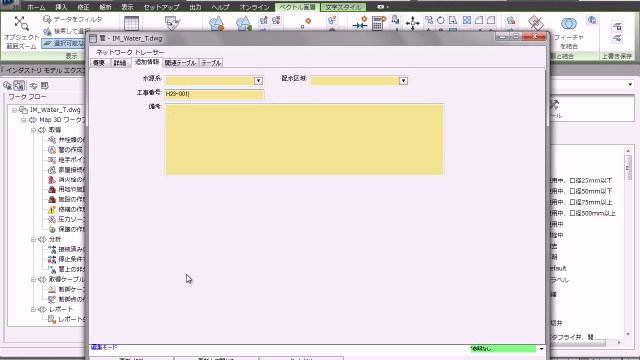Switch to the ベクトル編集 ribbon tab

coord(297,7)
